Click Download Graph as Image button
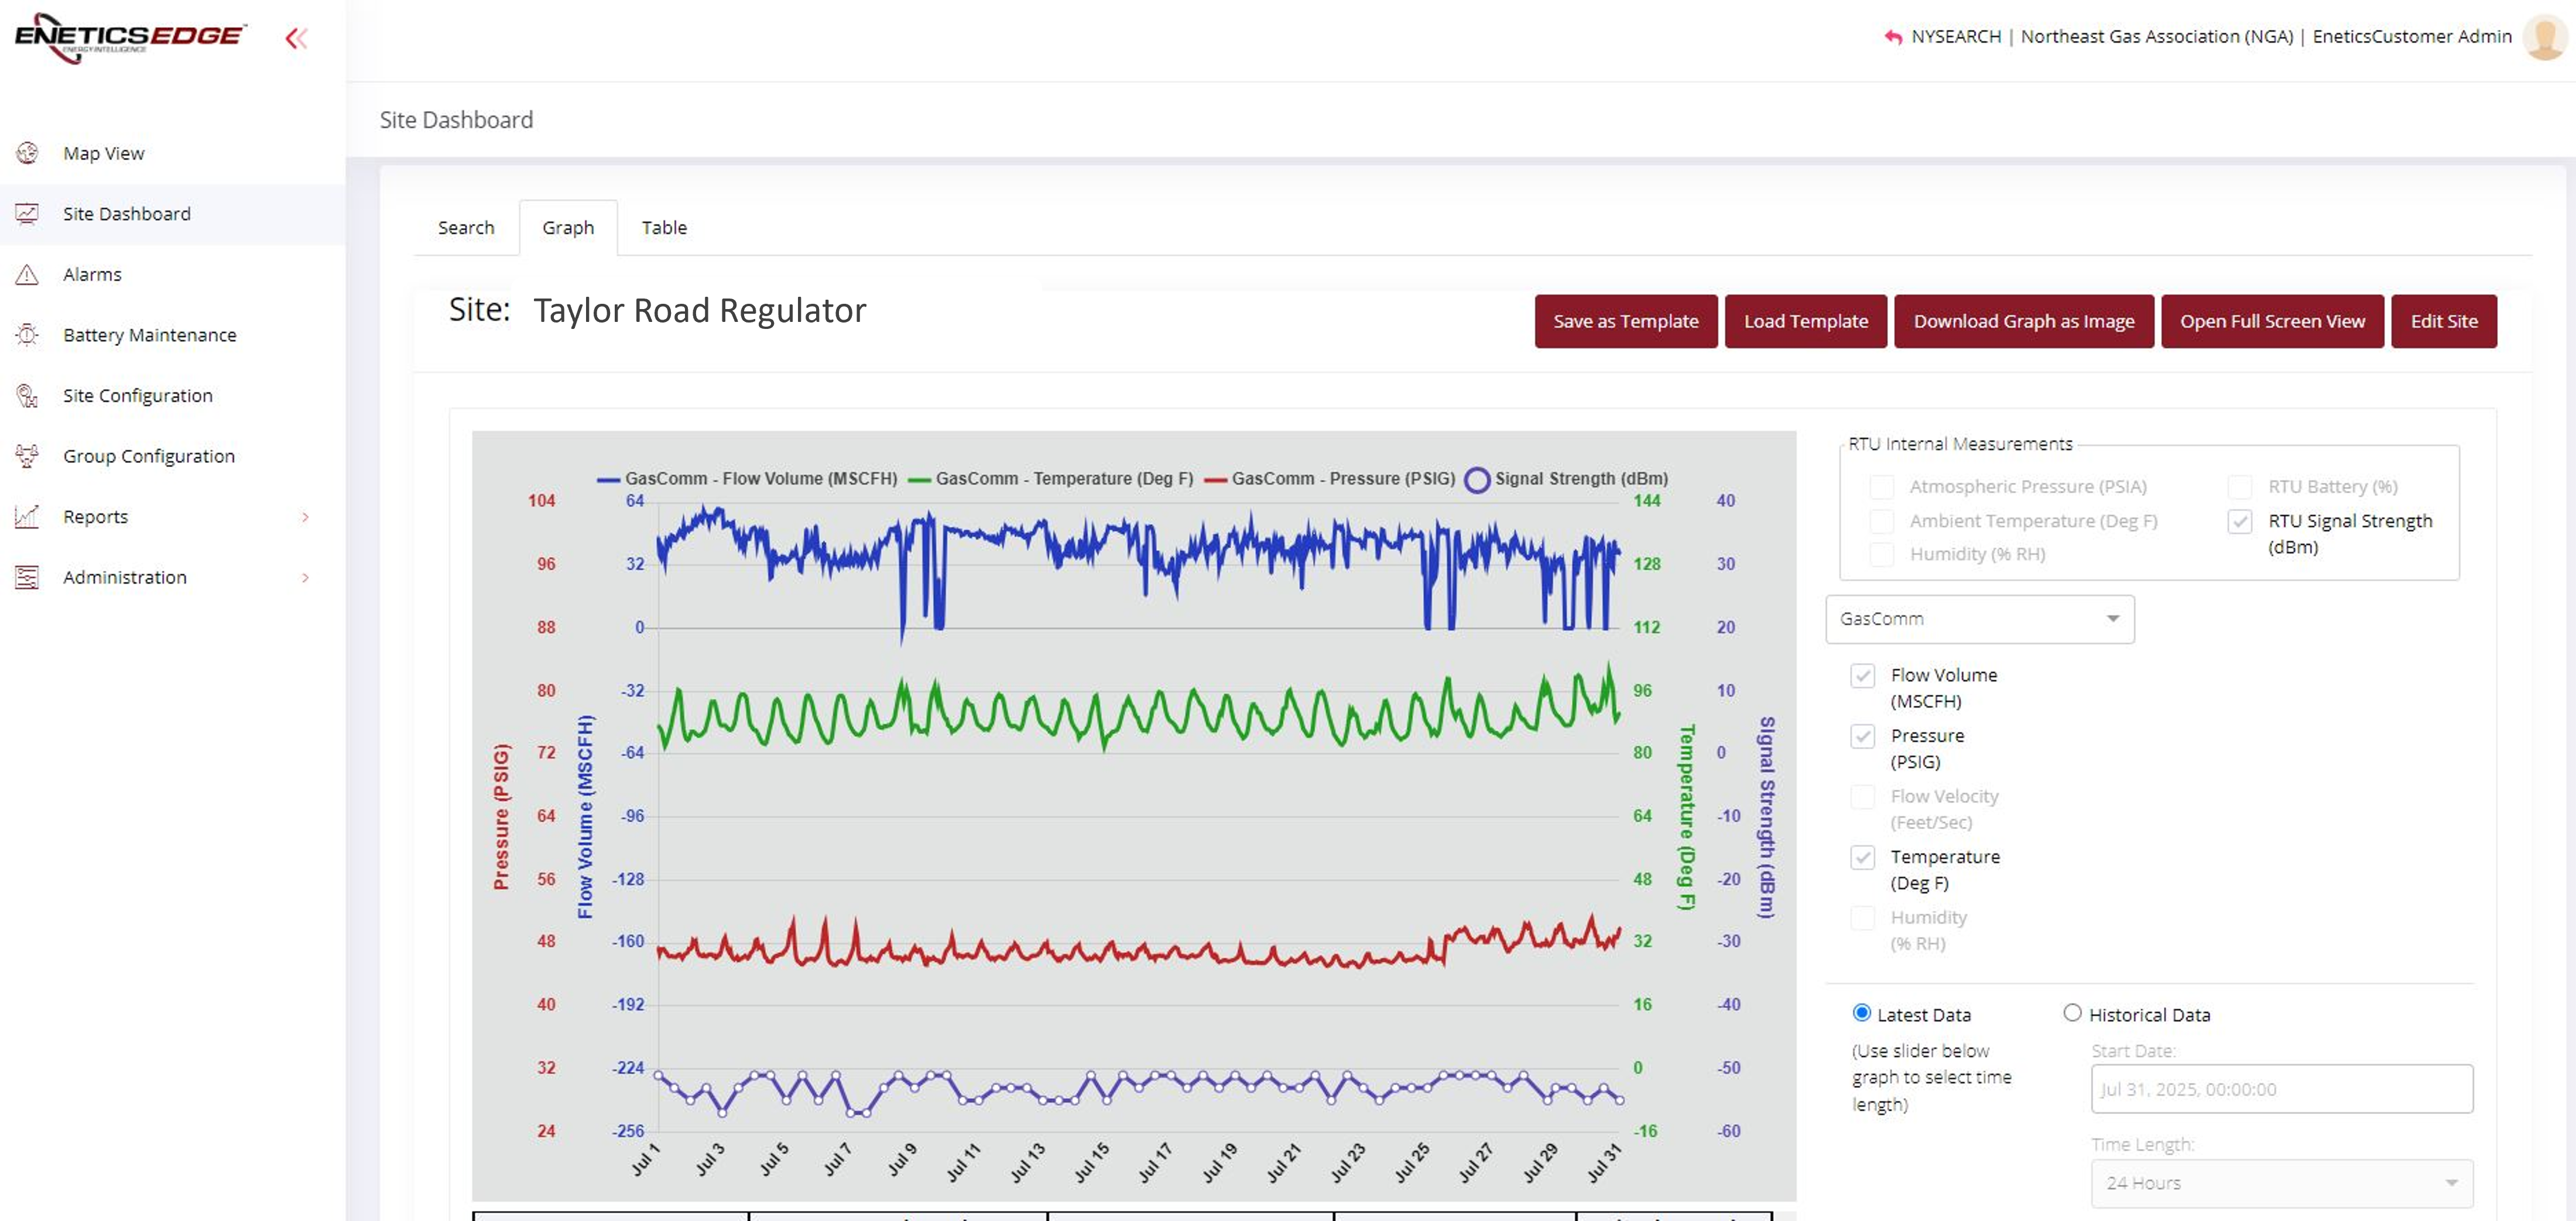Viewport: 2576px width, 1221px height. click(x=2023, y=321)
